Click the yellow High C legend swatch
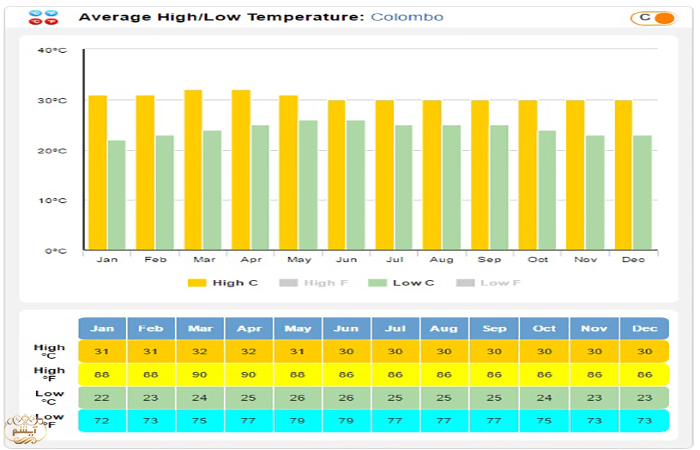The image size is (700, 450). tap(197, 283)
